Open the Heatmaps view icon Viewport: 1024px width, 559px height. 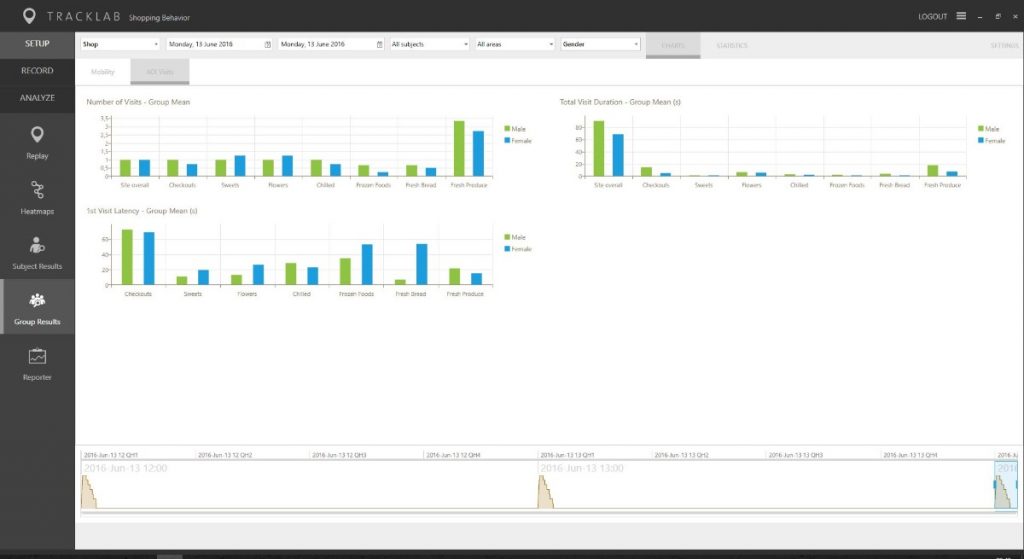click(37, 190)
